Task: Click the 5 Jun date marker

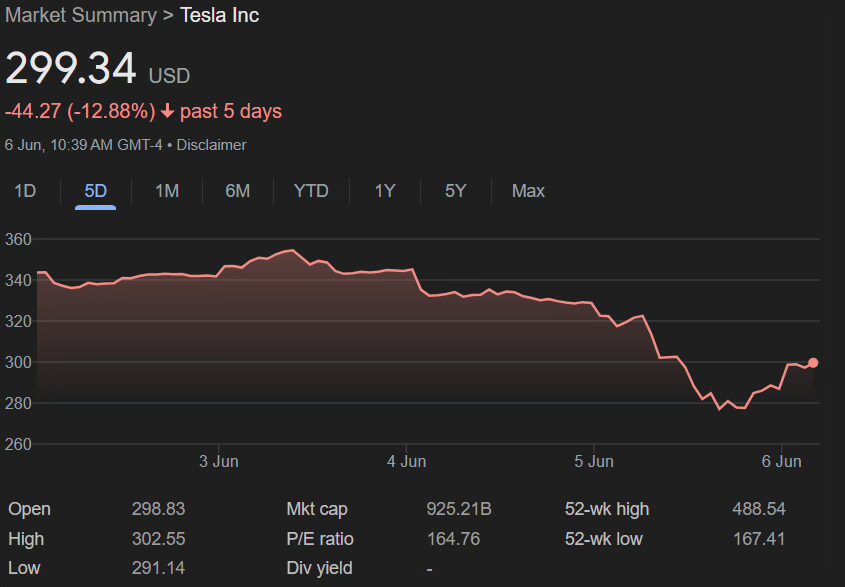Action: (594, 461)
